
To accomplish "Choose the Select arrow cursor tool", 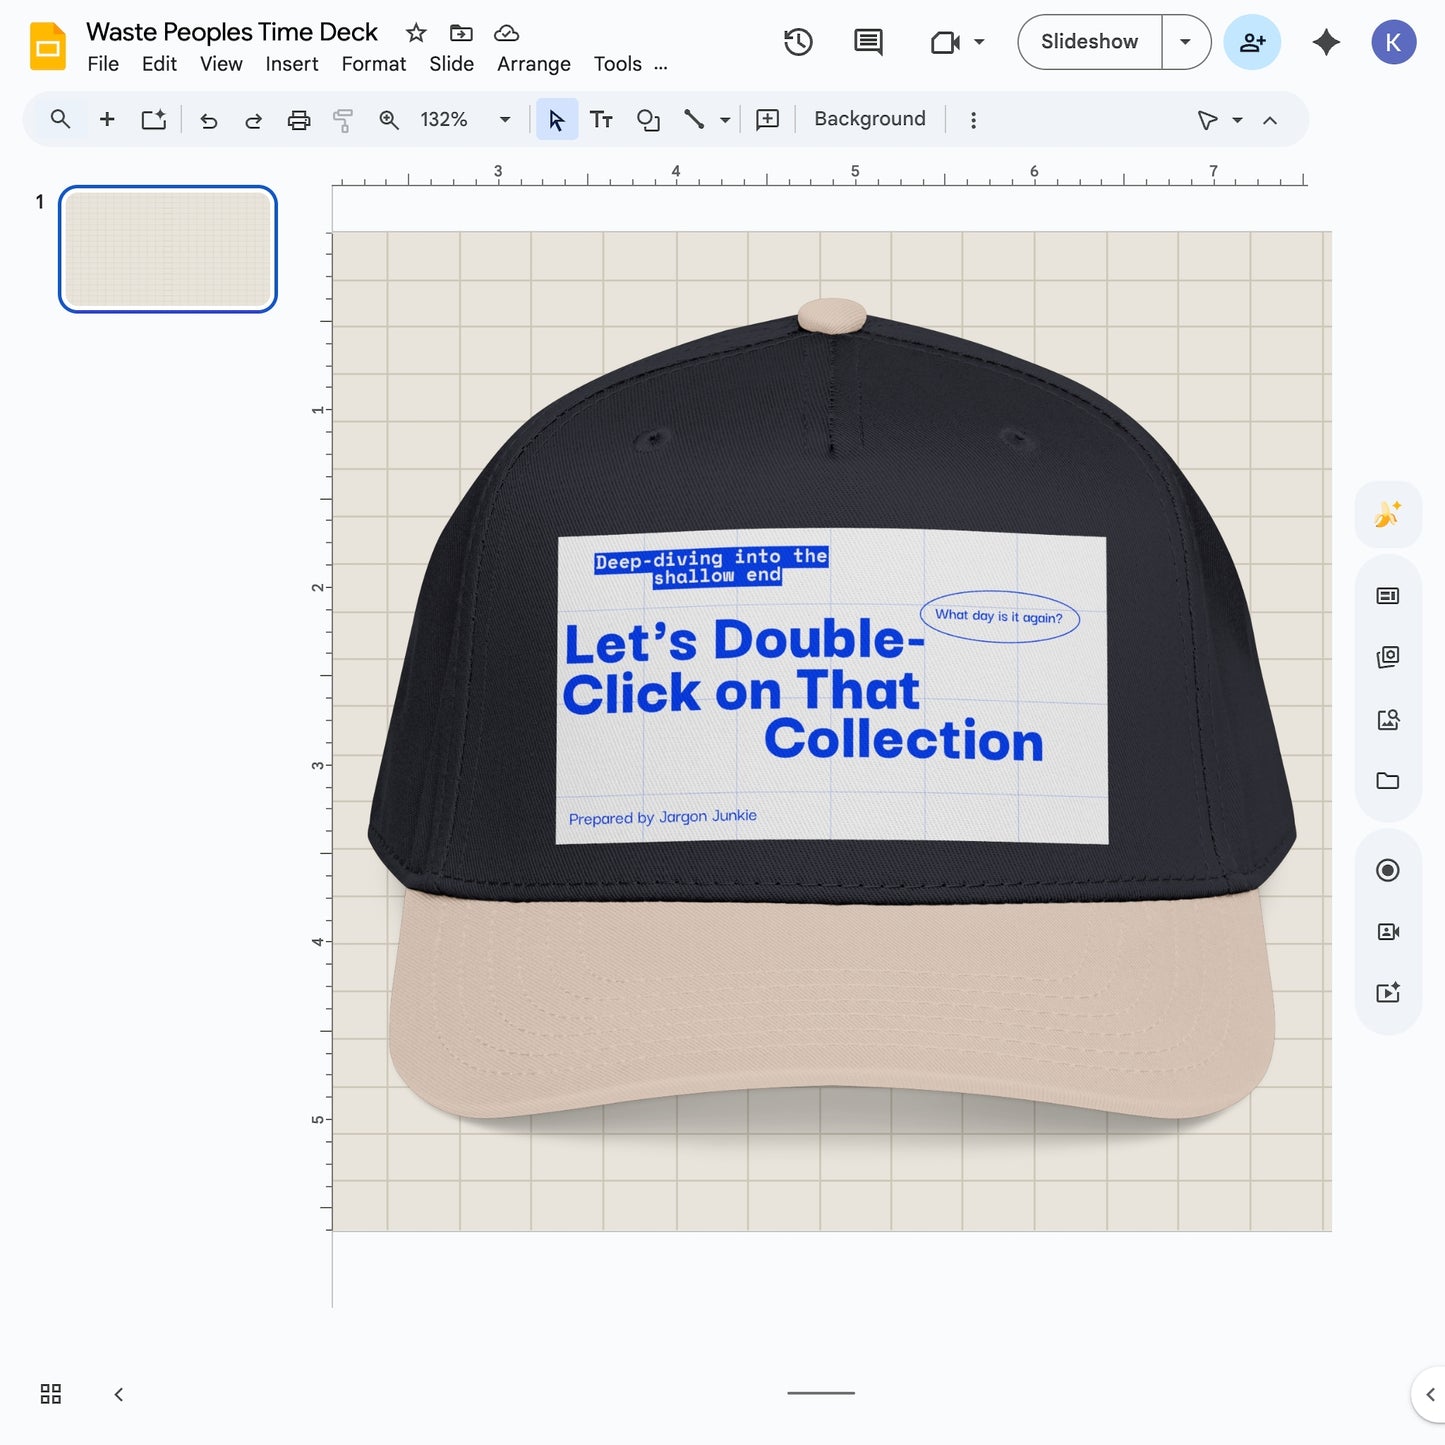I will tap(557, 120).
